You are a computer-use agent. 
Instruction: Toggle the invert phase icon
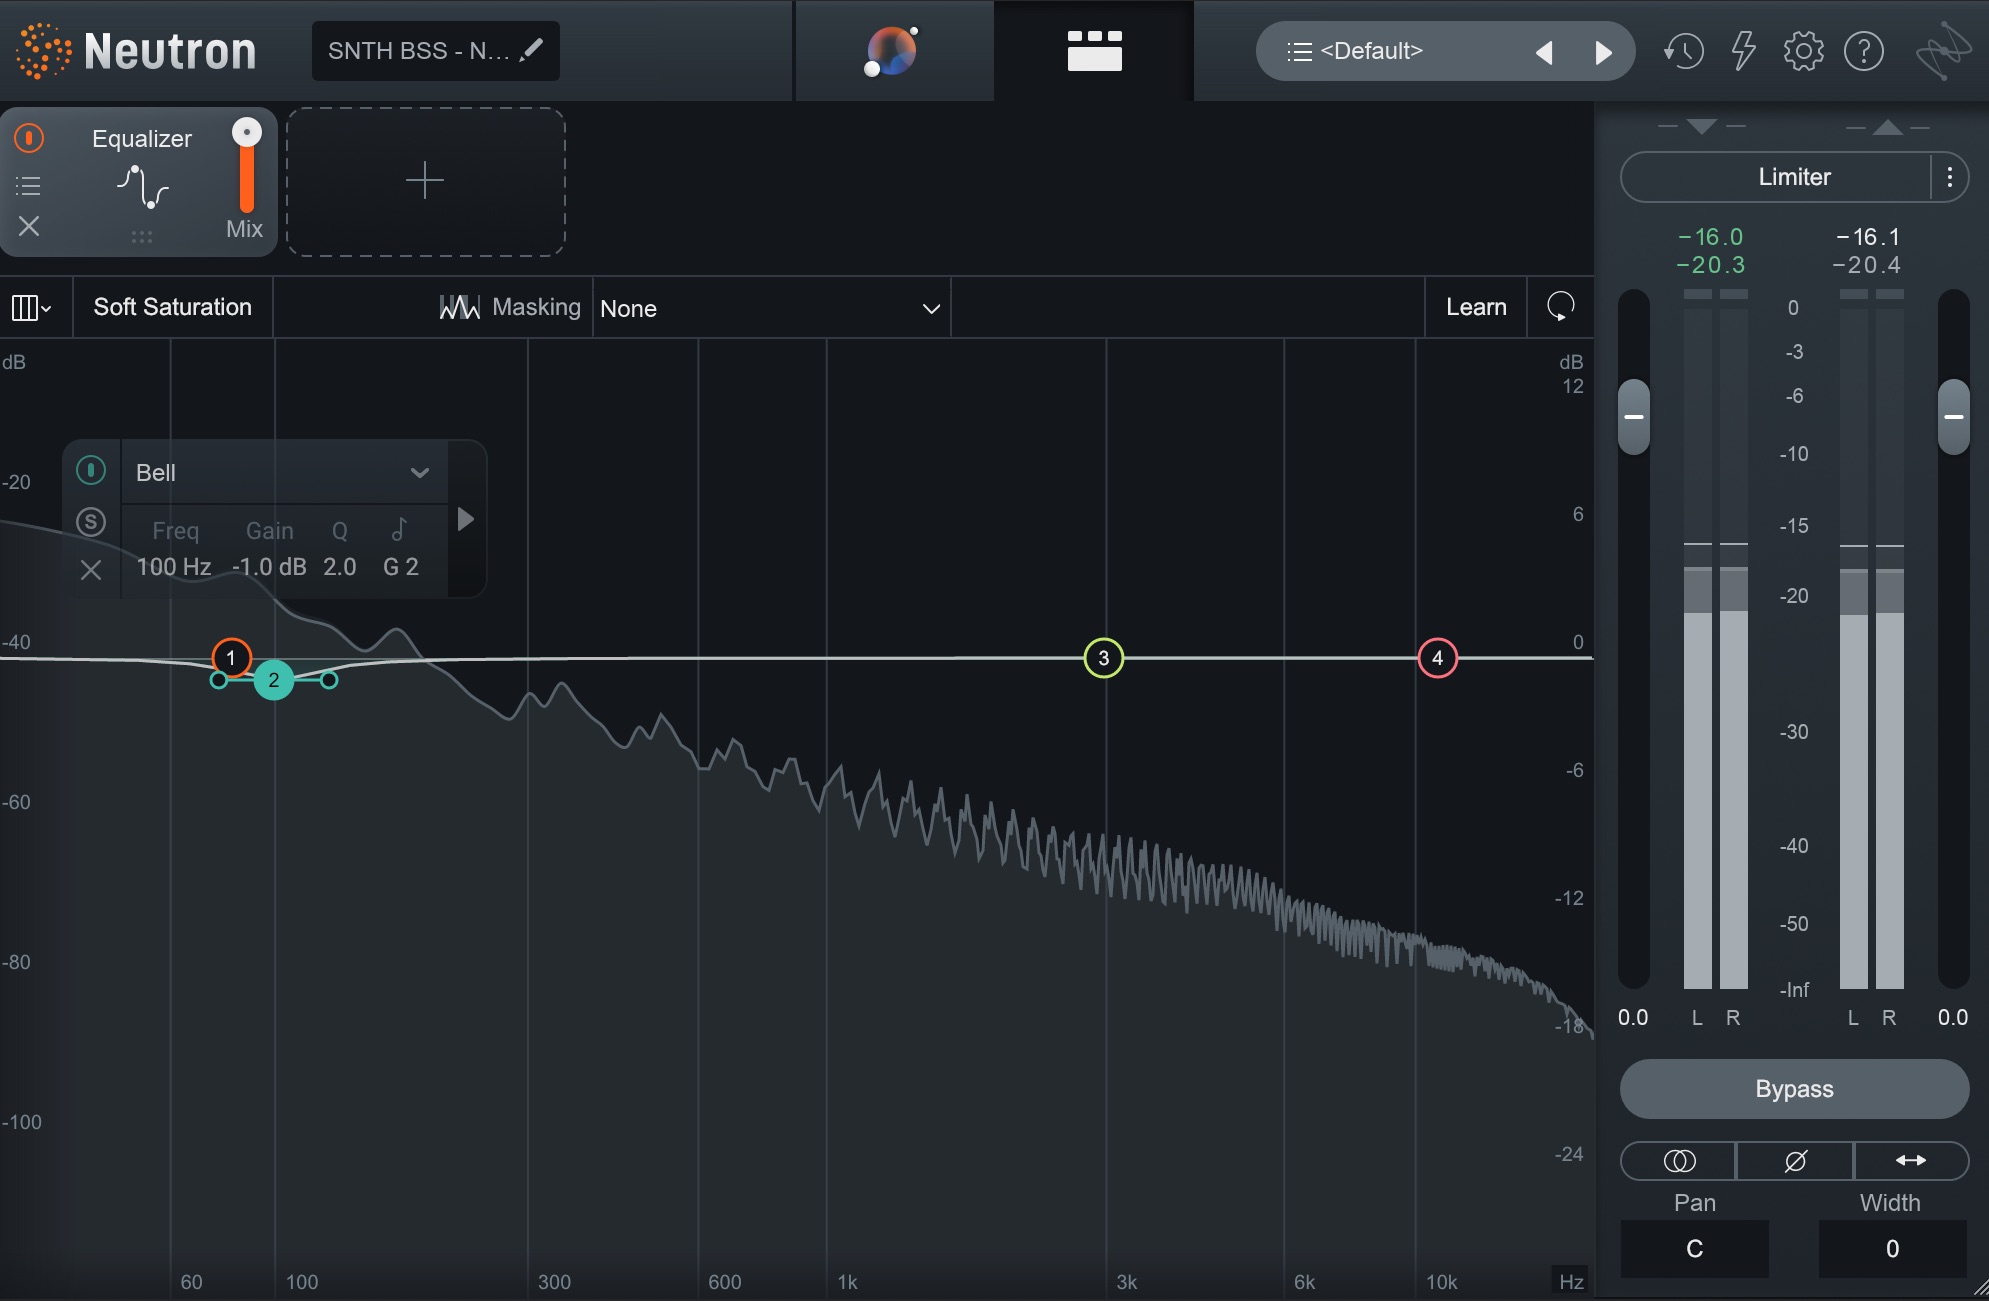tap(1795, 1161)
